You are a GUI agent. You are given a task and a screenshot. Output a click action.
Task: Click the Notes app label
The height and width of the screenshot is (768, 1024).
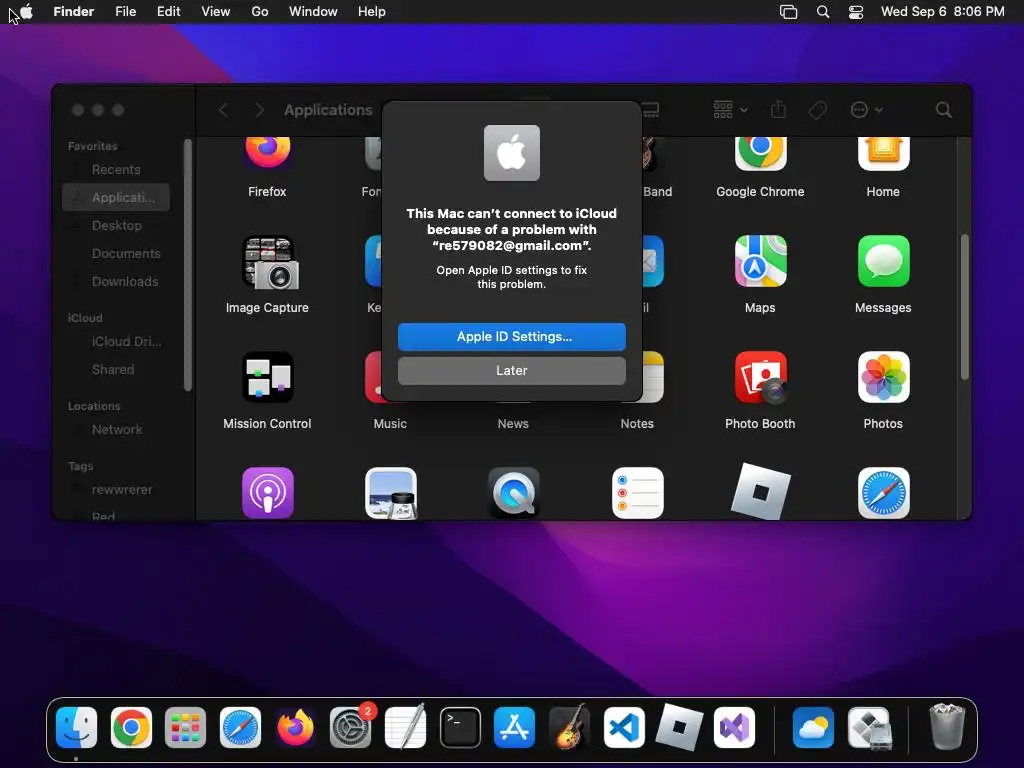[x=637, y=424]
